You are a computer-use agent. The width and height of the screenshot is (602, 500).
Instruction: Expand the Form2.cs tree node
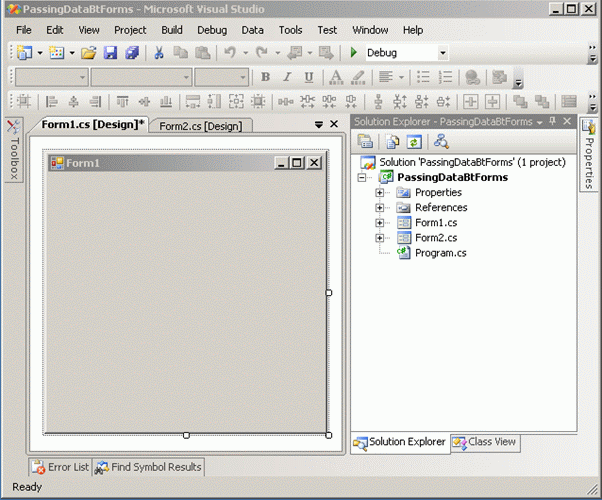379,238
